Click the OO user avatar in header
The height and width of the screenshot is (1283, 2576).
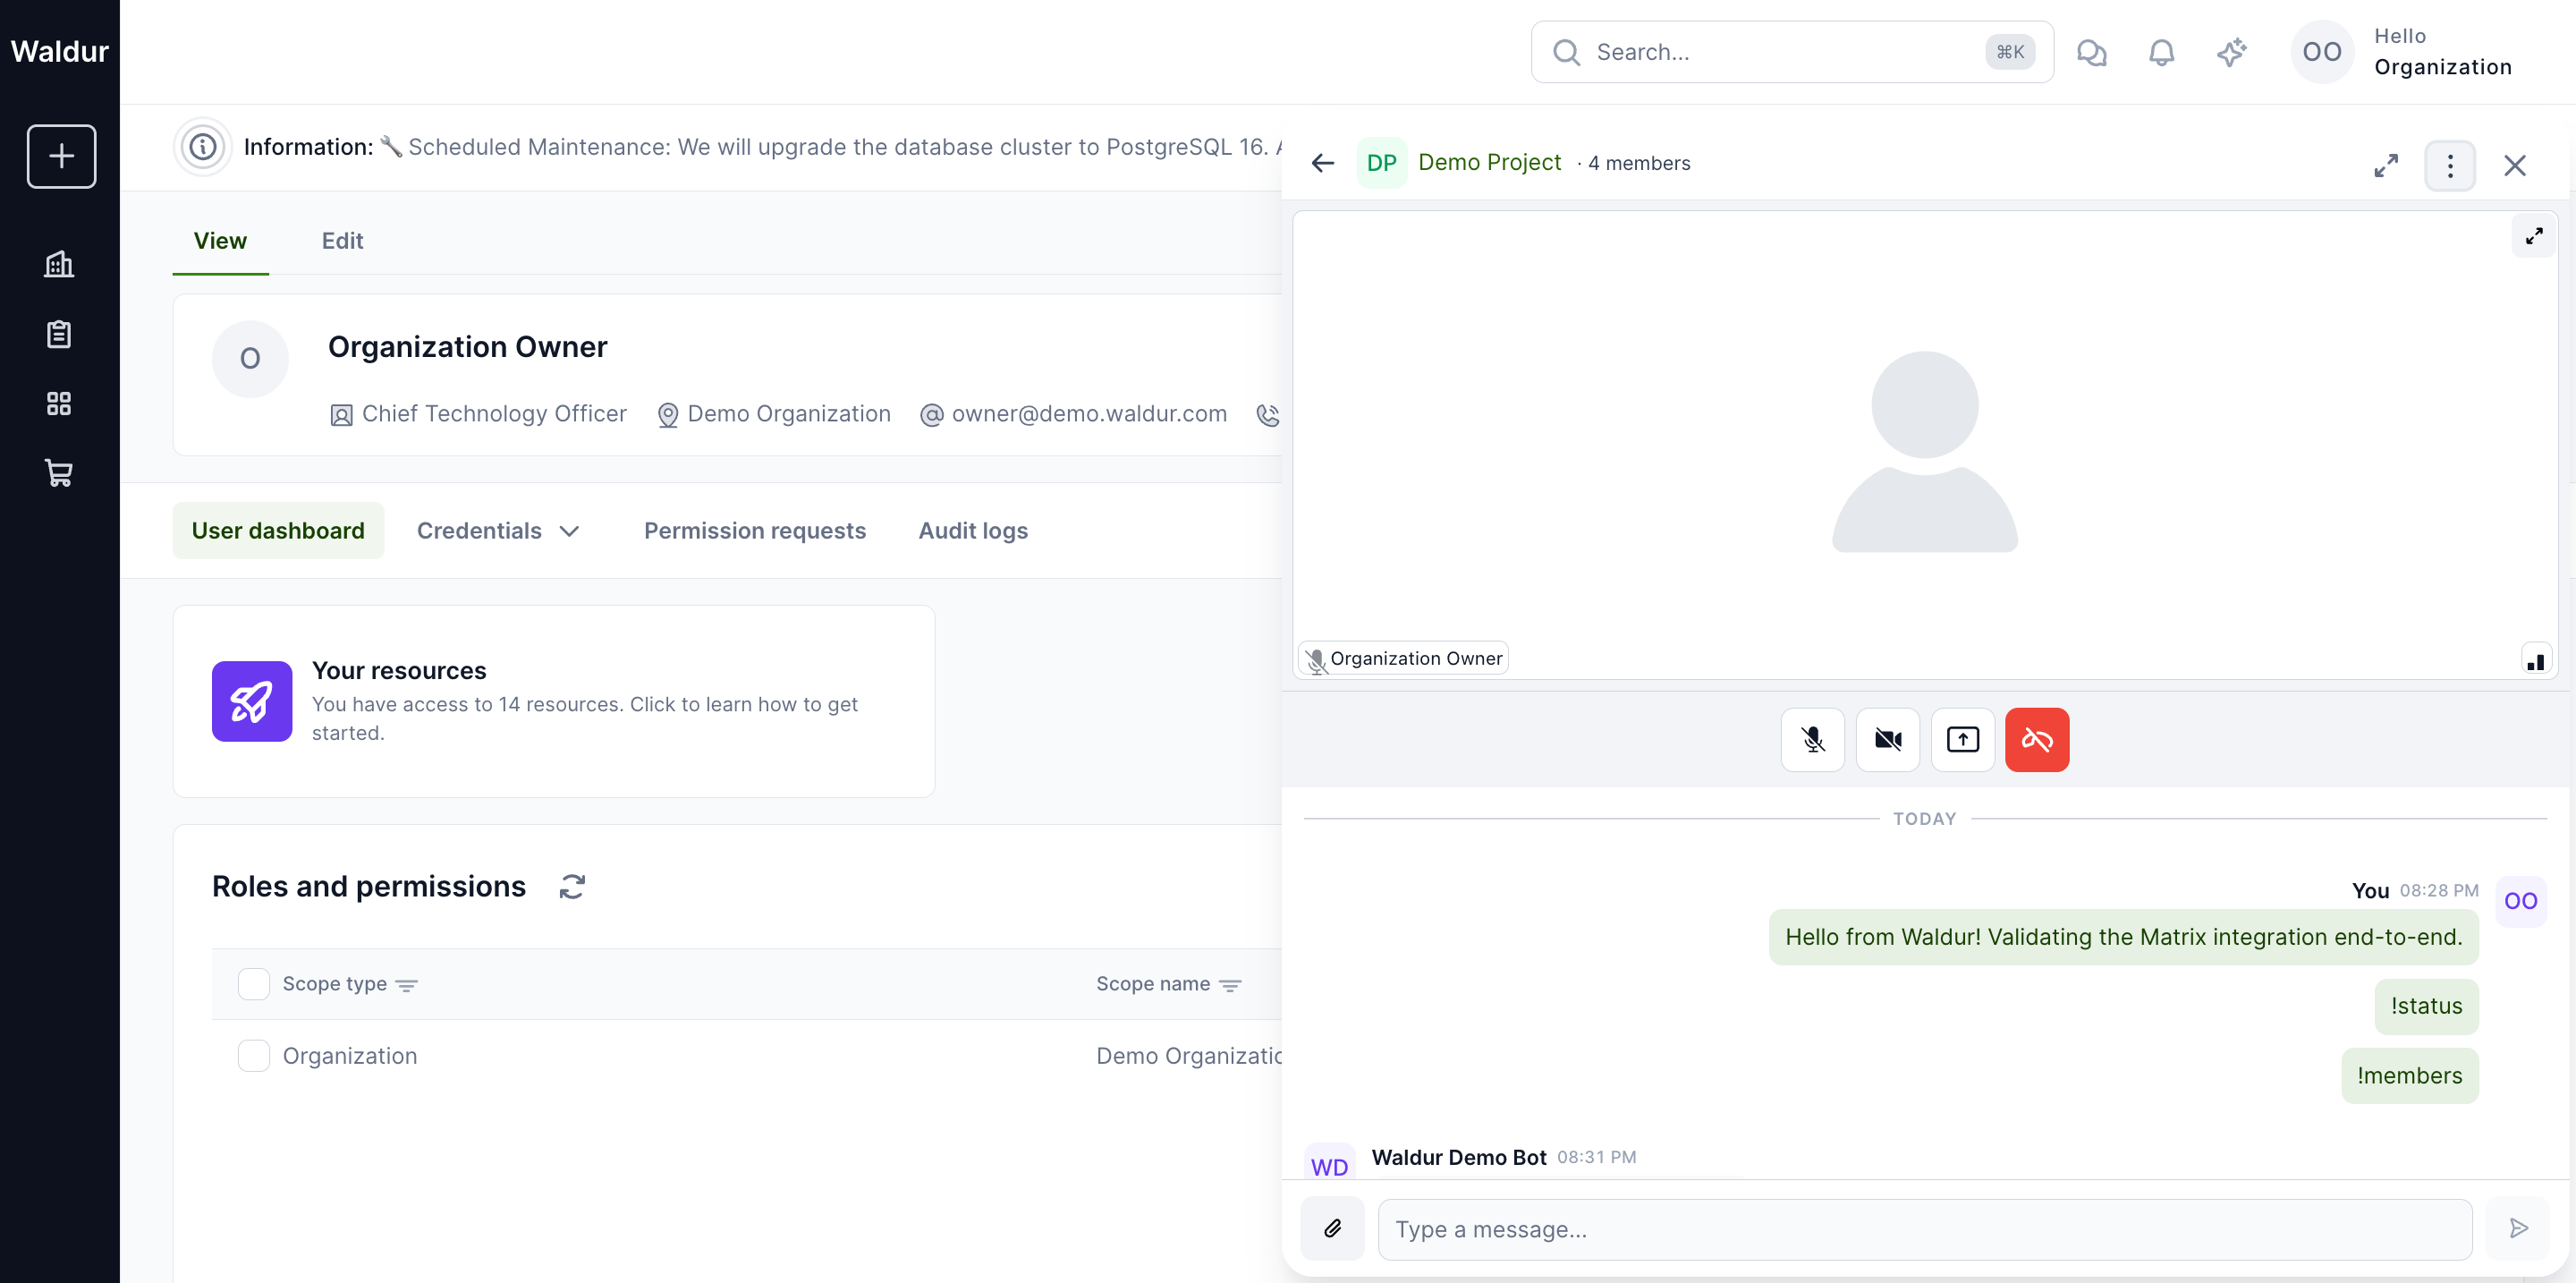coord(2322,52)
